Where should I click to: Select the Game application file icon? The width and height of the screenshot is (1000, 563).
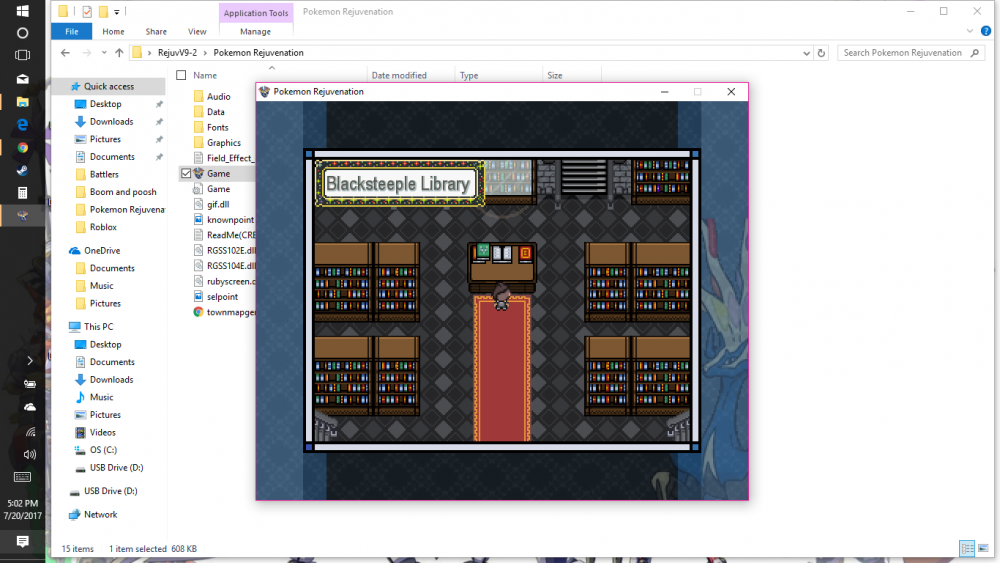click(x=198, y=173)
